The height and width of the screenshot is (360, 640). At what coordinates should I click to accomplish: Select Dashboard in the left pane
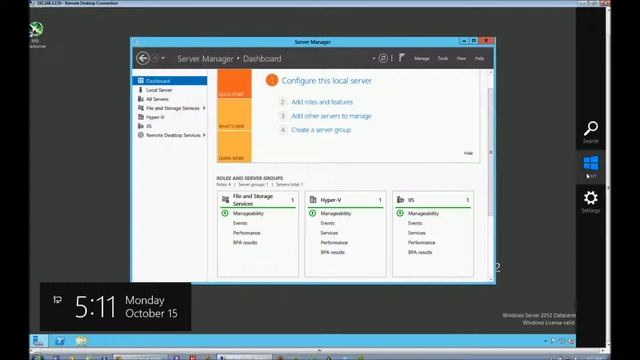click(x=170, y=81)
